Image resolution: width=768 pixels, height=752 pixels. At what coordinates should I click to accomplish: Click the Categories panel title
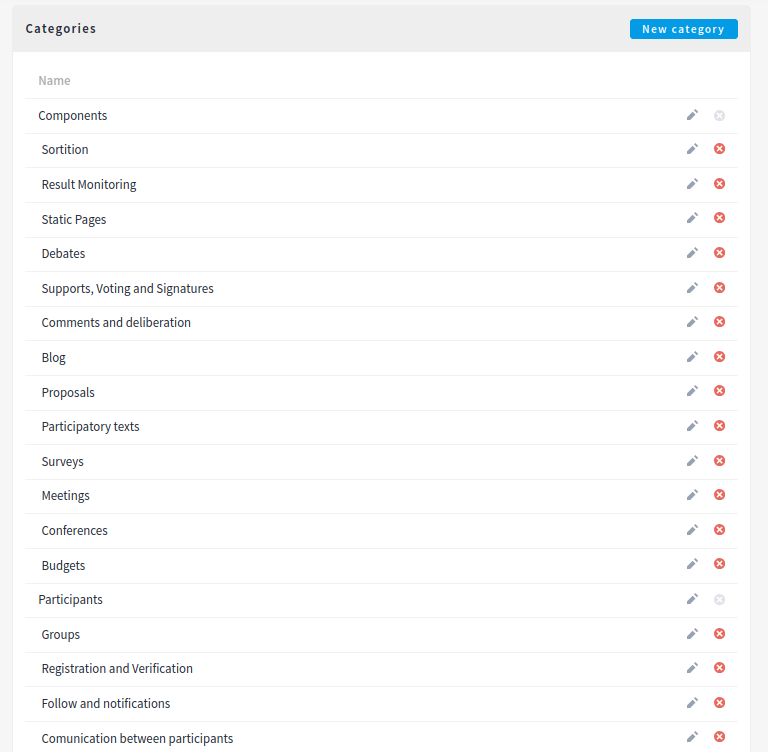(x=61, y=29)
